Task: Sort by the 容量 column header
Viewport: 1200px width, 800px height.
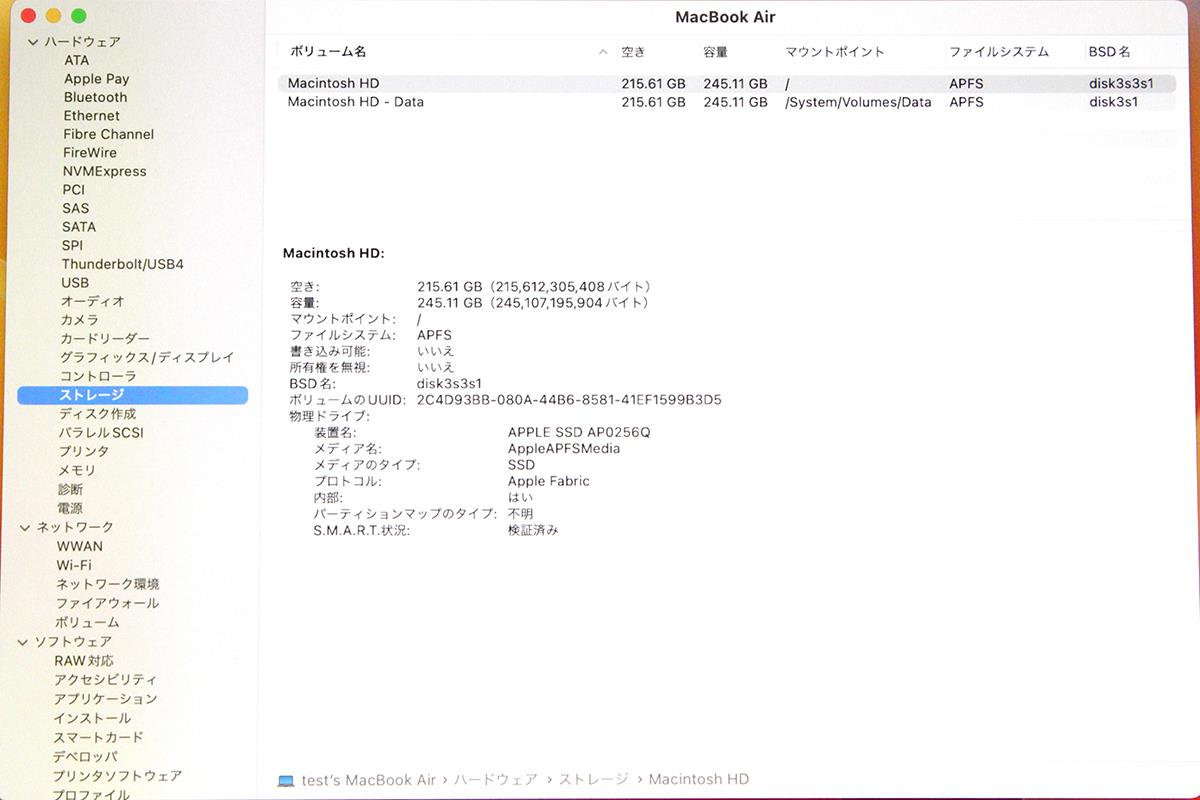Action: (x=716, y=52)
